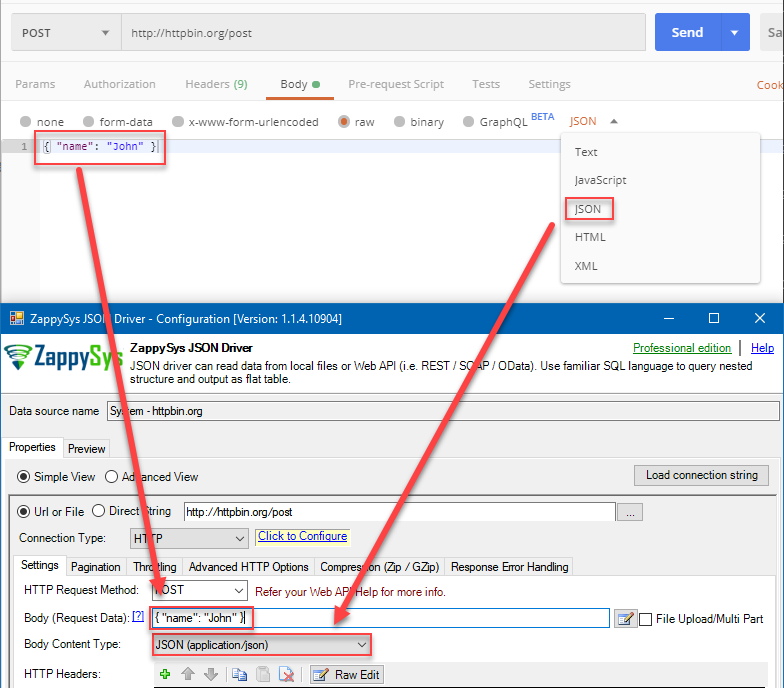784x688 pixels.
Task: Open the Throttling tab
Action: click(x=154, y=566)
